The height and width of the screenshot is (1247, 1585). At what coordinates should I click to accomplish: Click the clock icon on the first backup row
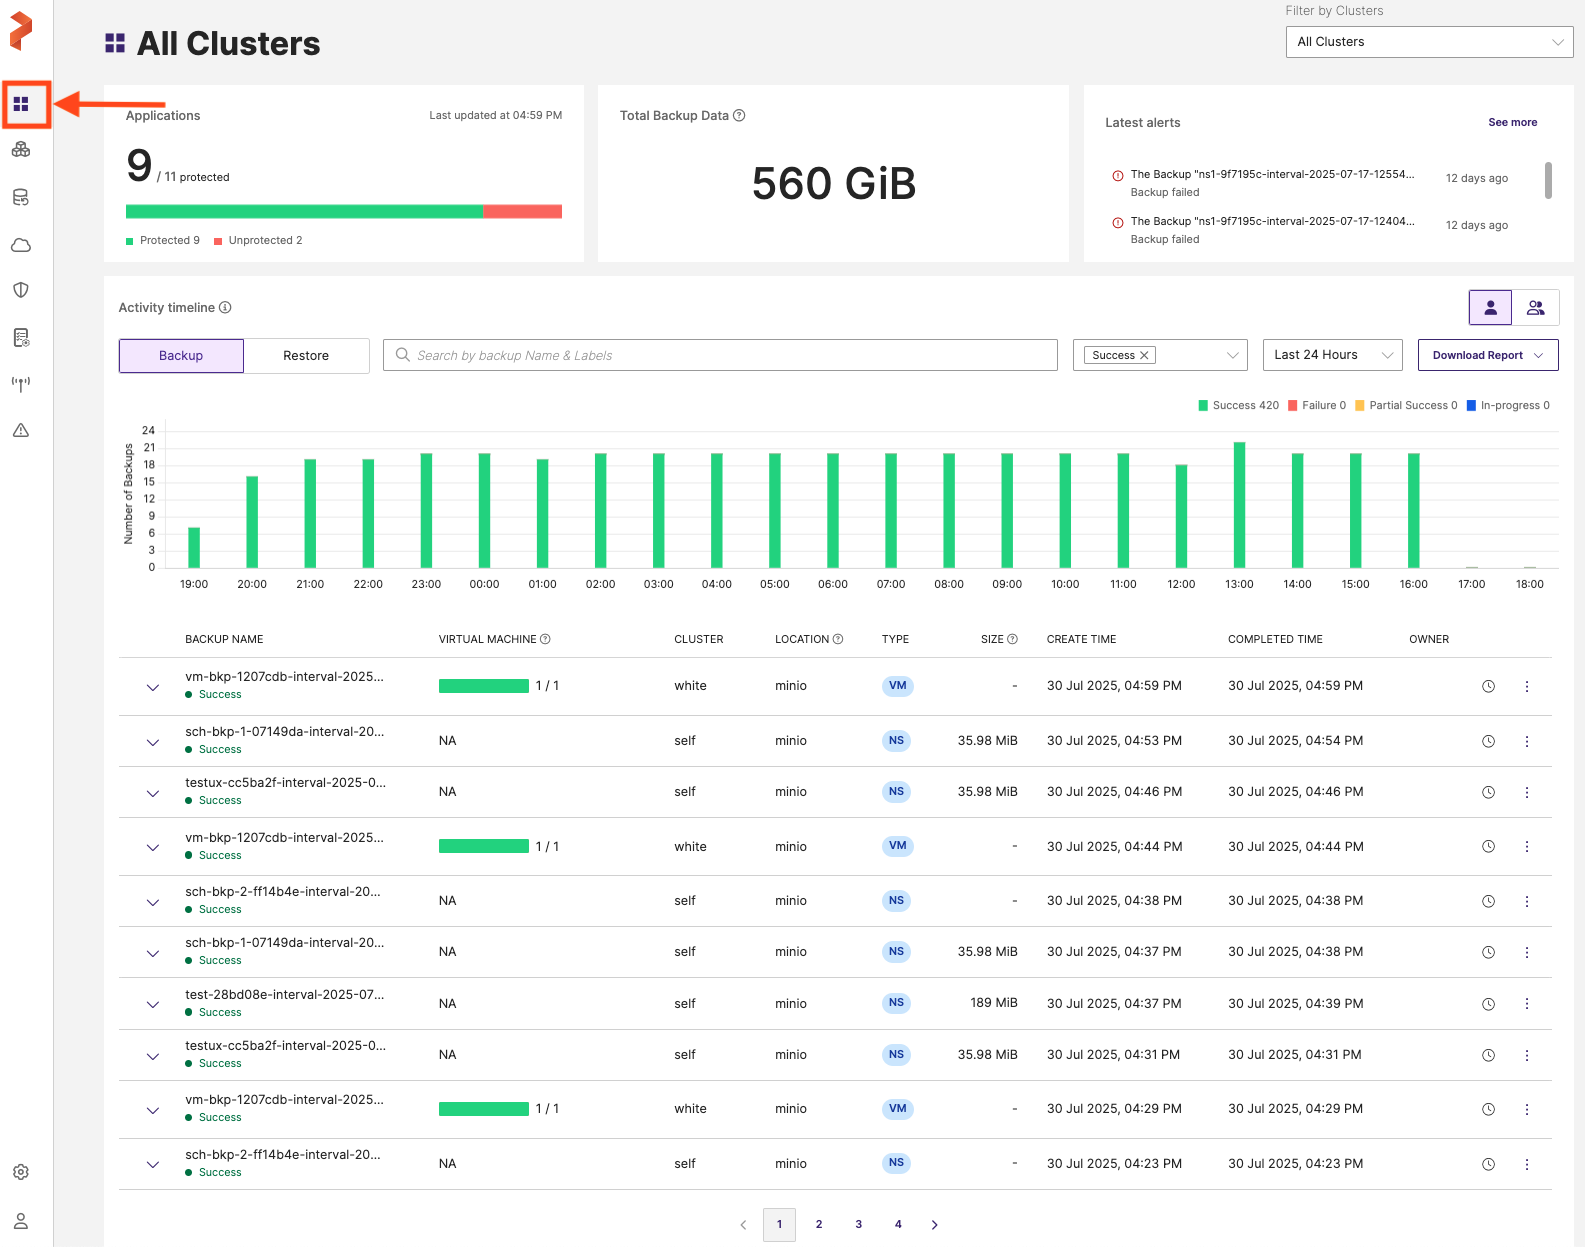coord(1488,686)
